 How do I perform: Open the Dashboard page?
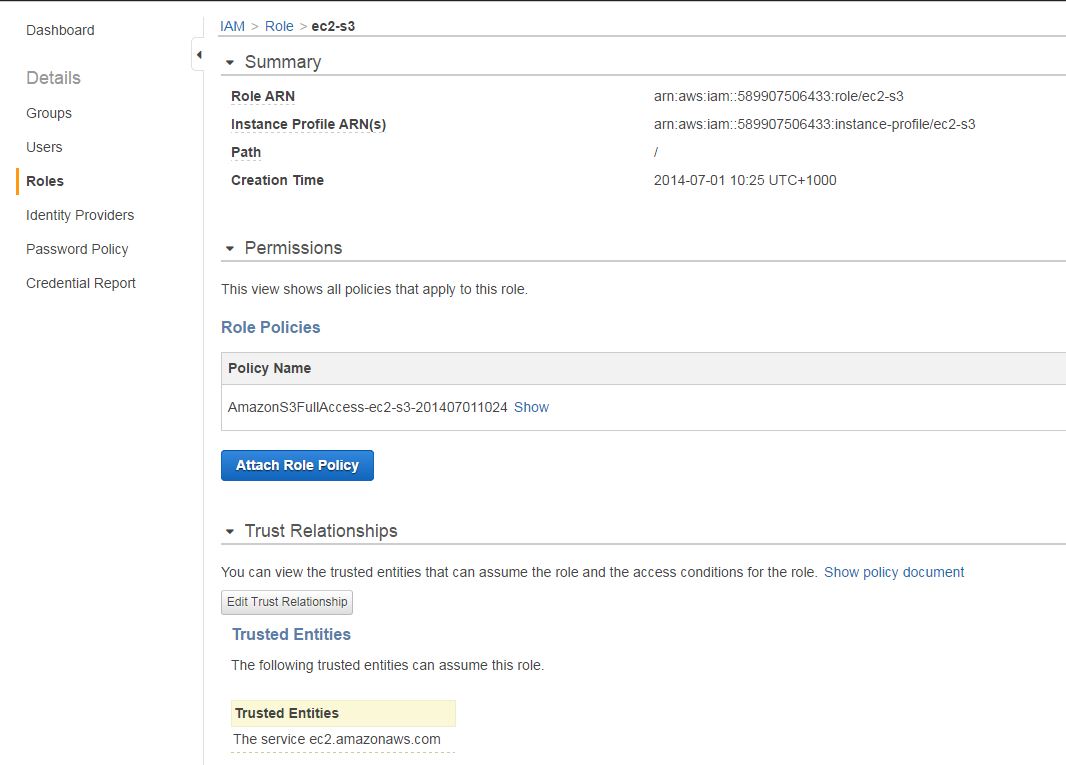(x=60, y=30)
